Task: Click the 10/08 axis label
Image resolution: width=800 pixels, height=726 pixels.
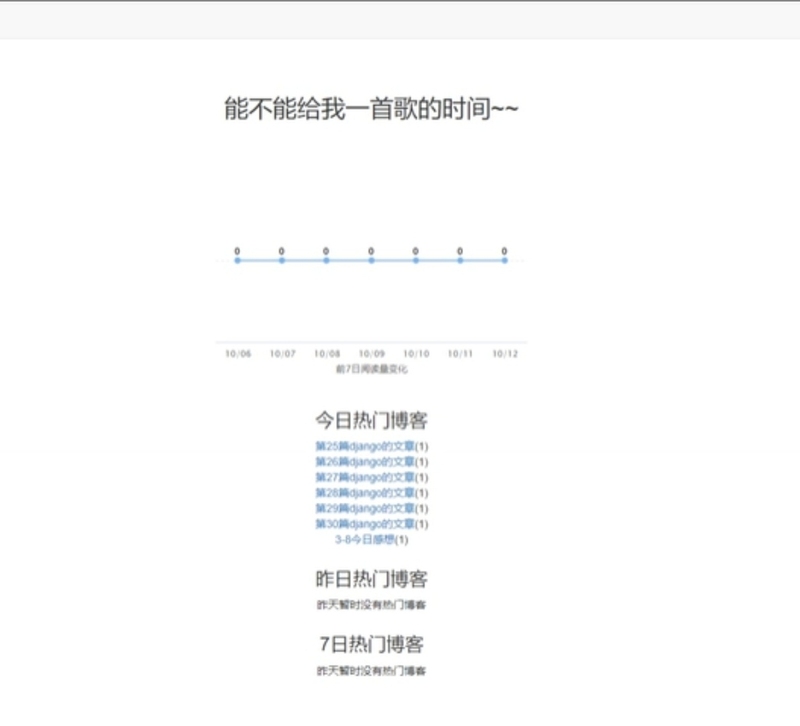Action: coord(327,354)
